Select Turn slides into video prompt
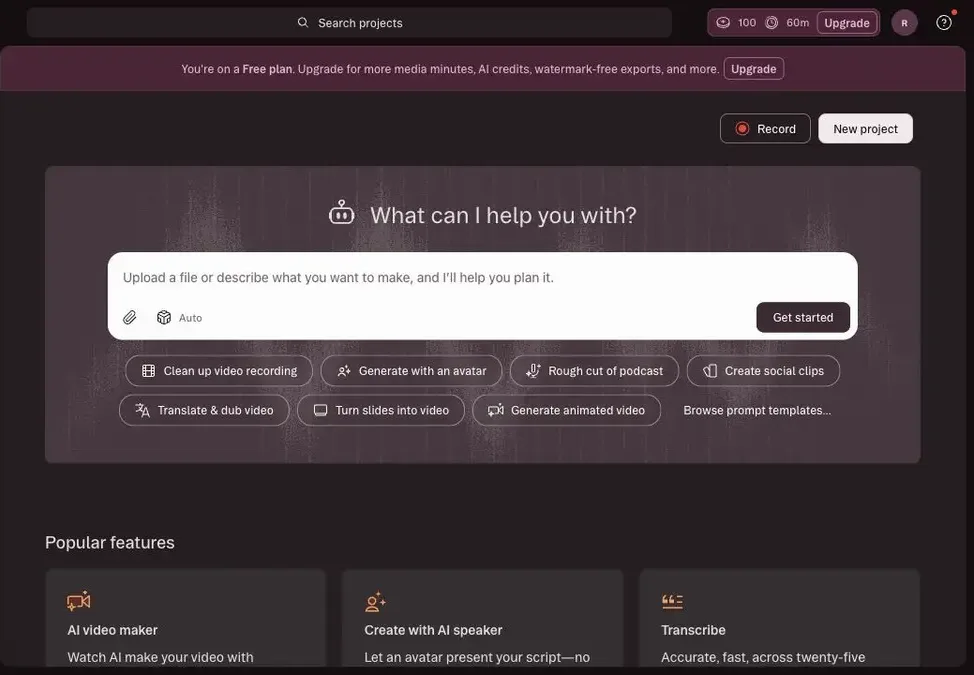This screenshot has height=675, width=974. [381, 410]
